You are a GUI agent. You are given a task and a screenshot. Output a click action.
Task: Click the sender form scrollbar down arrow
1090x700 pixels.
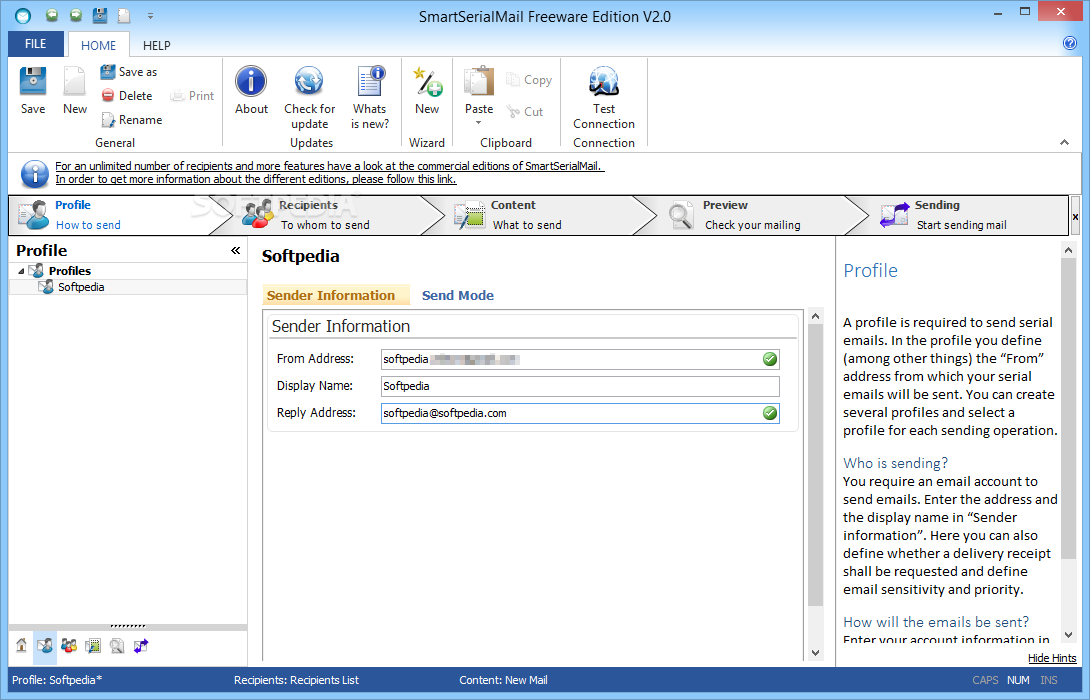click(x=816, y=653)
